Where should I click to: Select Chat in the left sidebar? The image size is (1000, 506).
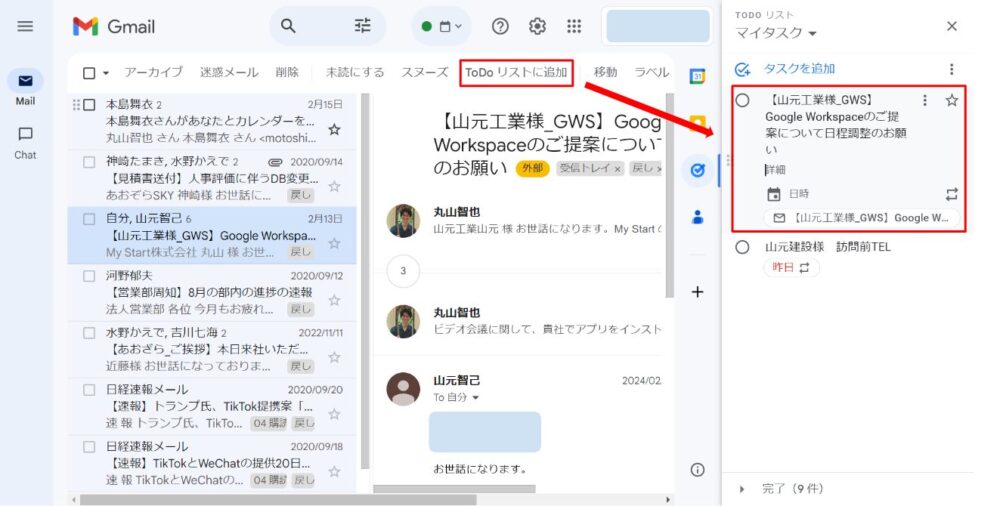pyautogui.click(x=26, y=142)
